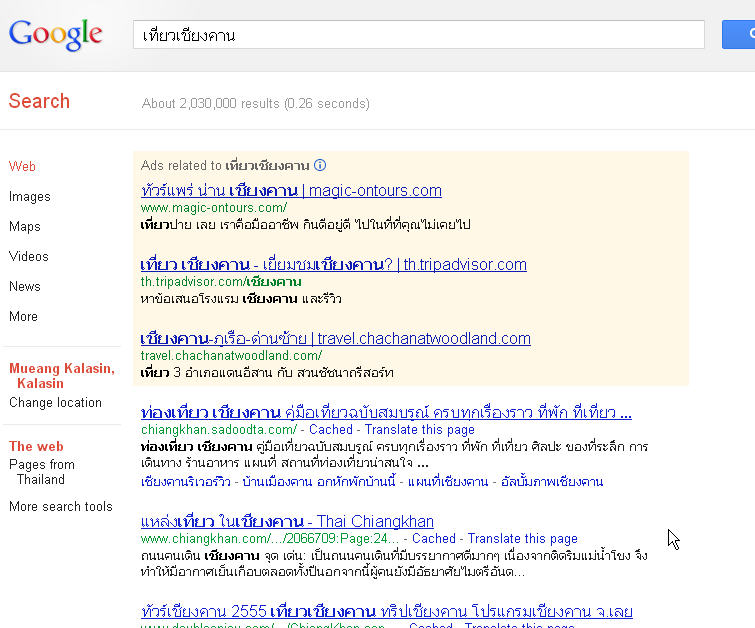Filter by Pages from Thailand
Viewport: 755px width, 628px height.
[42, 472]
